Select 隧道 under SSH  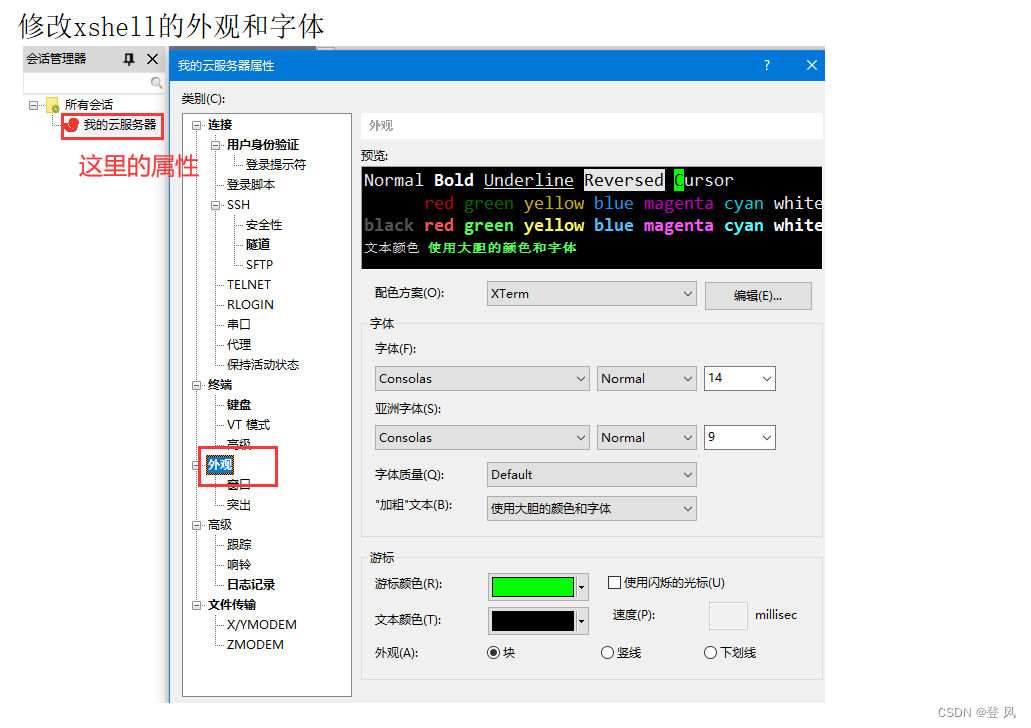(x=258, y=245)
